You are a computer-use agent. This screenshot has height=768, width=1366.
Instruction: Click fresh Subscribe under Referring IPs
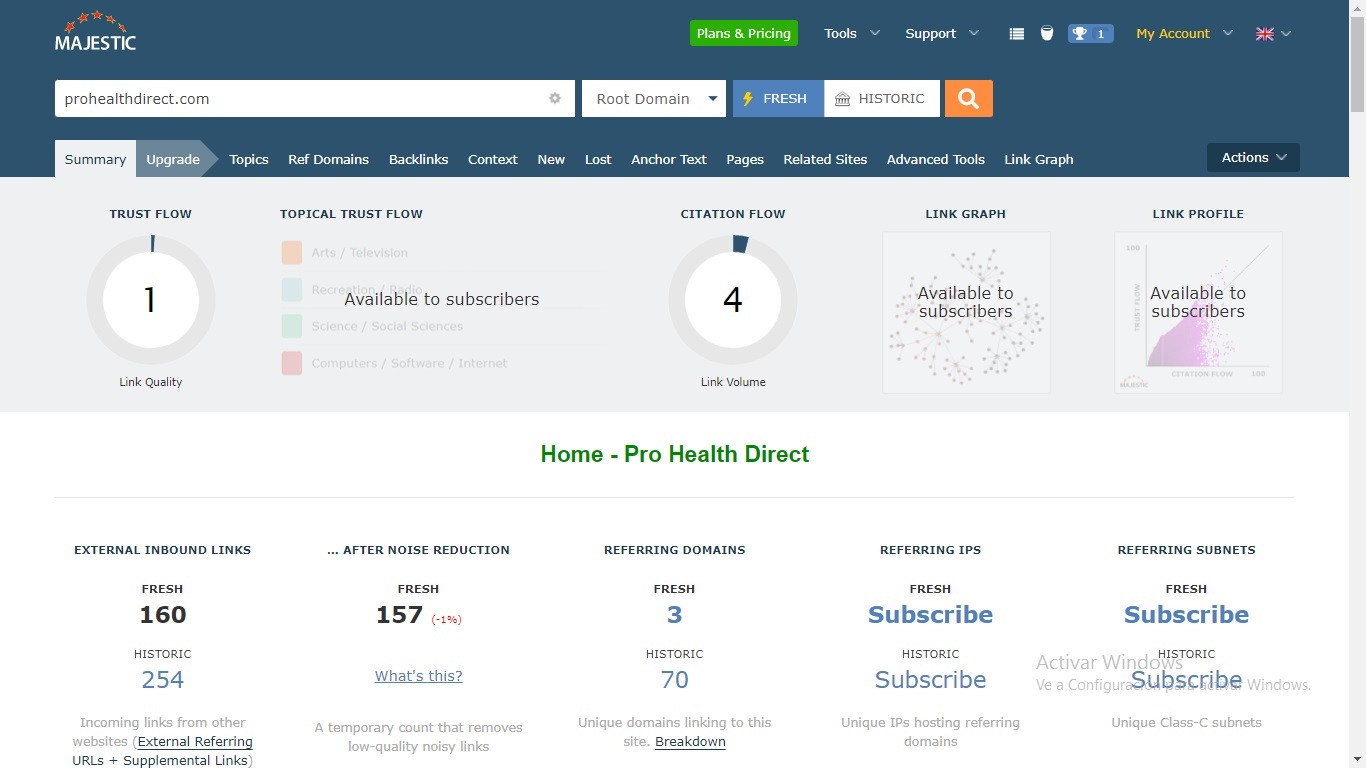click(x=931, y=615)
